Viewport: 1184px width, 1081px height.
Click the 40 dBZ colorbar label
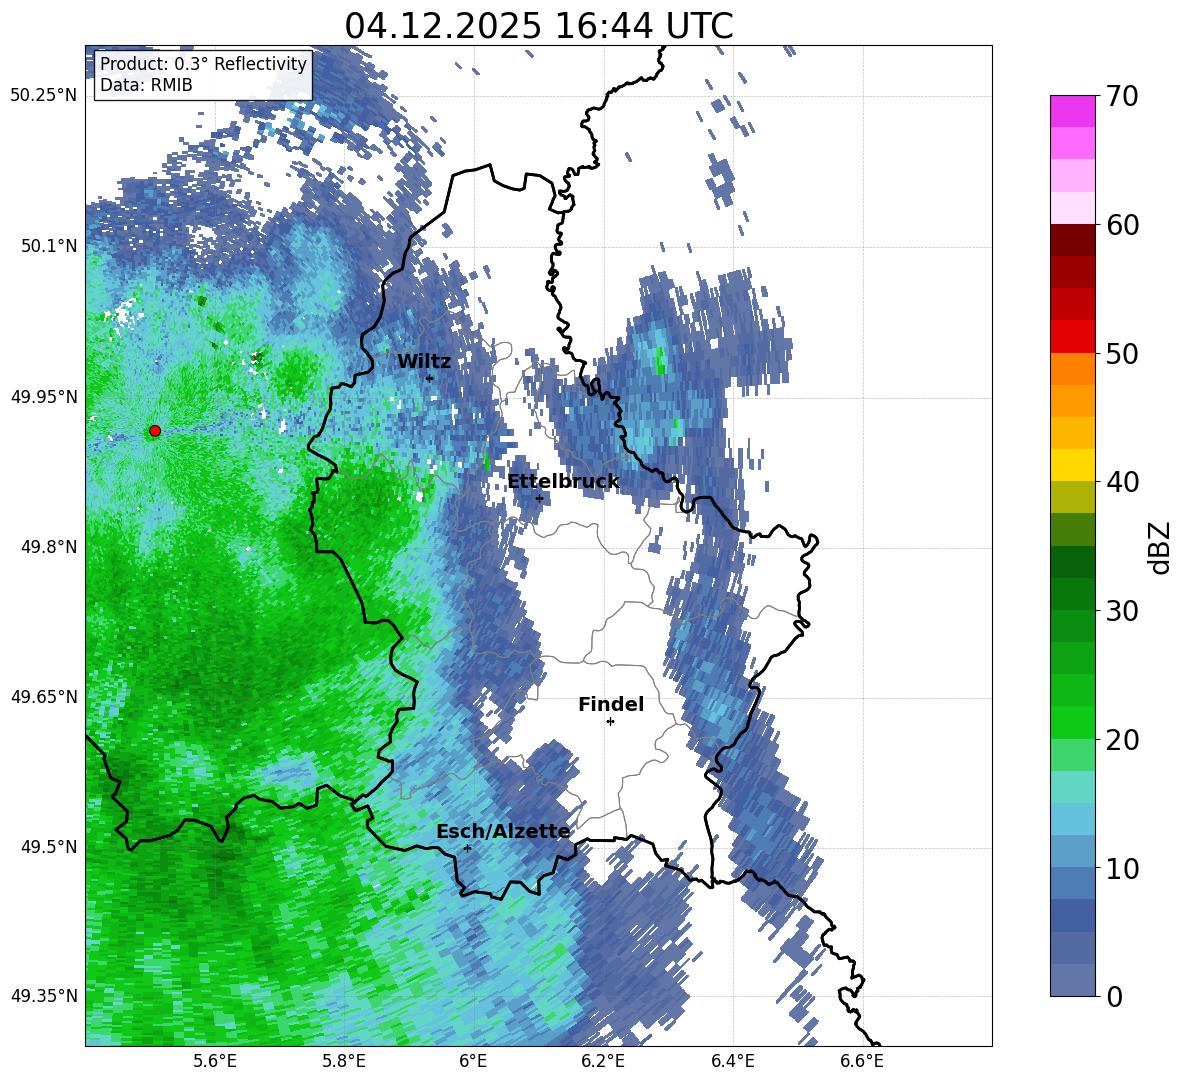[x=1122, y=482]
